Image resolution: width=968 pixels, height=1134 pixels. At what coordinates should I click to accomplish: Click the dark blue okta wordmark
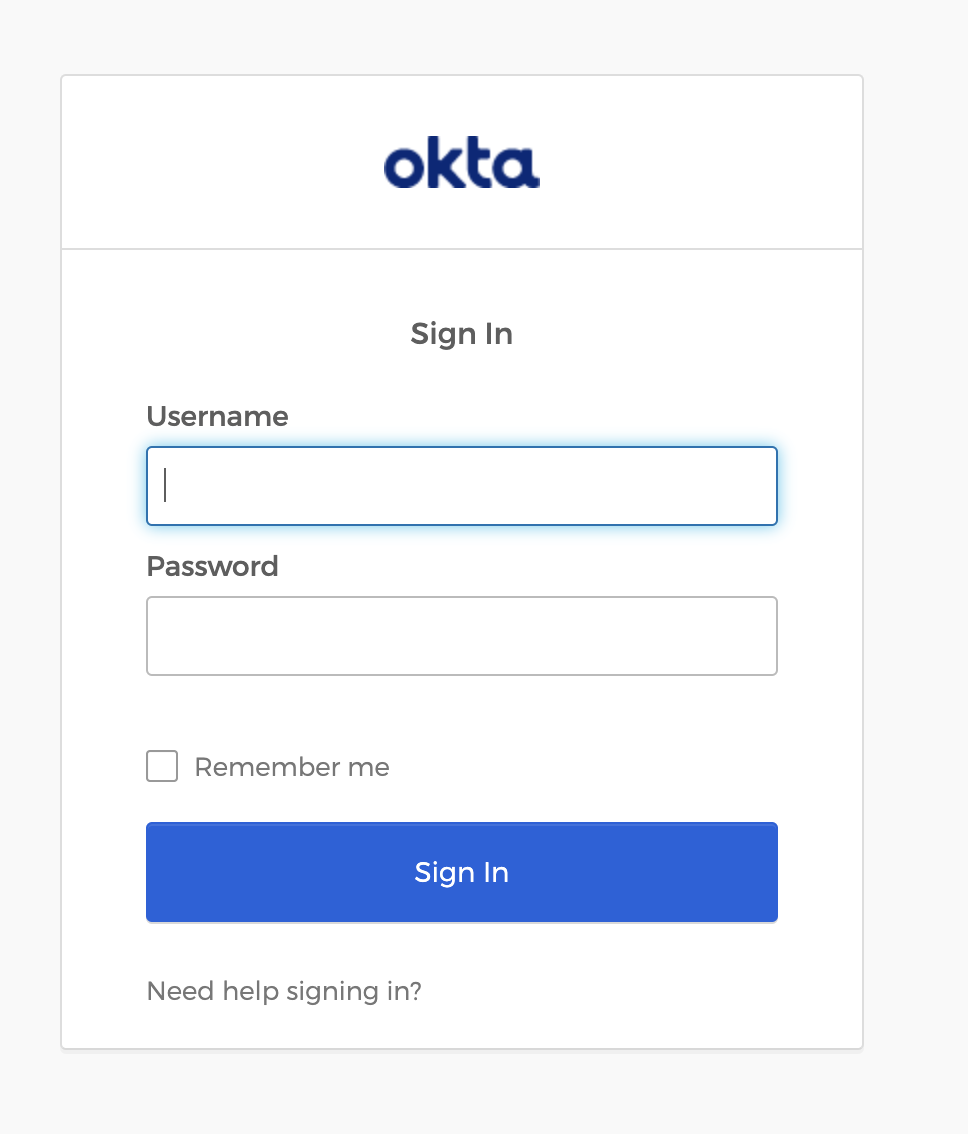tap(461, 165)
